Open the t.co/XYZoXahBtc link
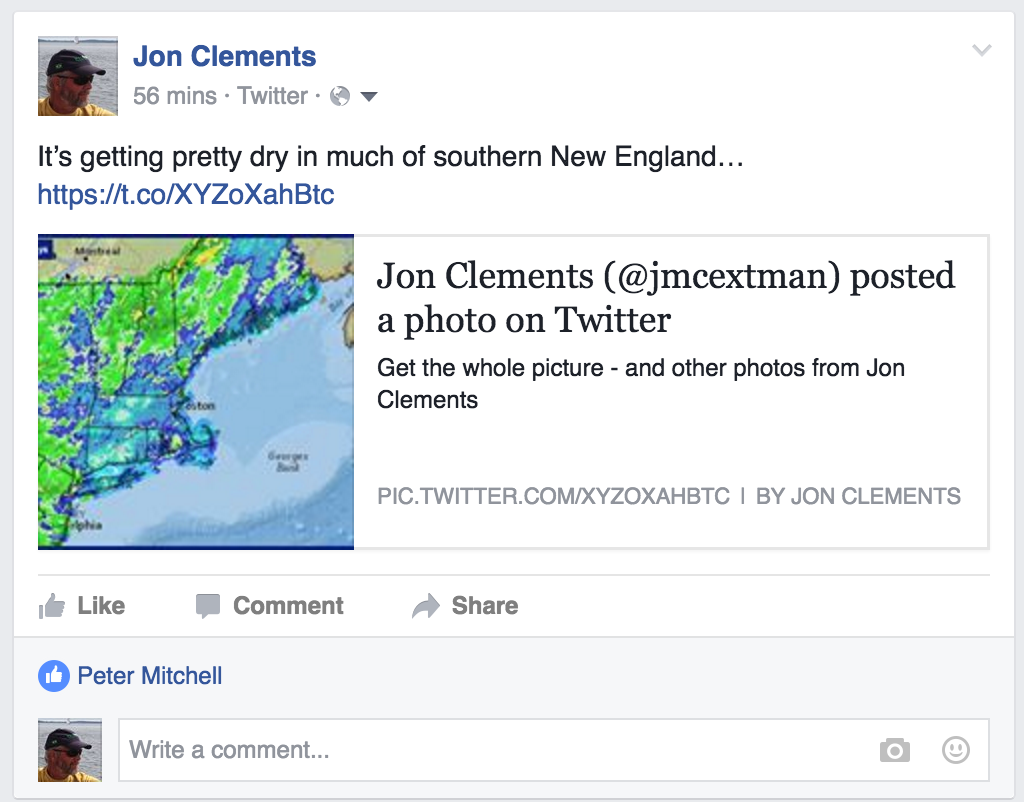 186,193
